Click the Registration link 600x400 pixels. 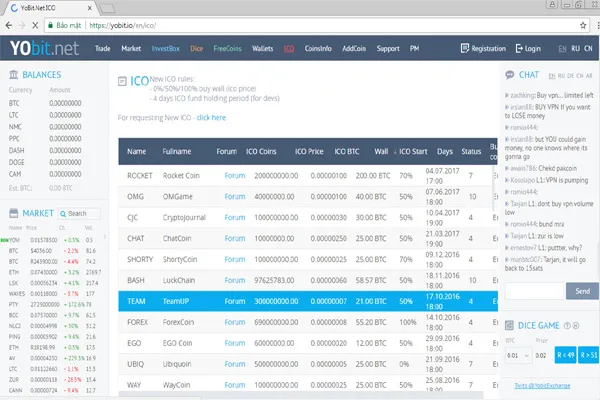[483, 49]
